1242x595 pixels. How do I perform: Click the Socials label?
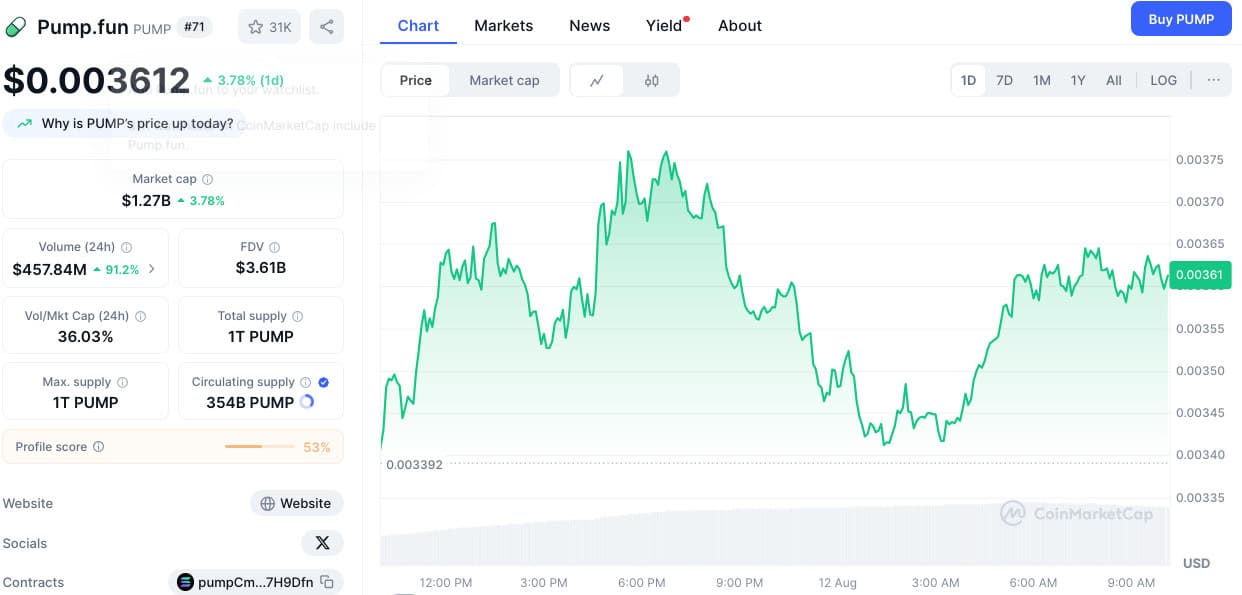25,543
